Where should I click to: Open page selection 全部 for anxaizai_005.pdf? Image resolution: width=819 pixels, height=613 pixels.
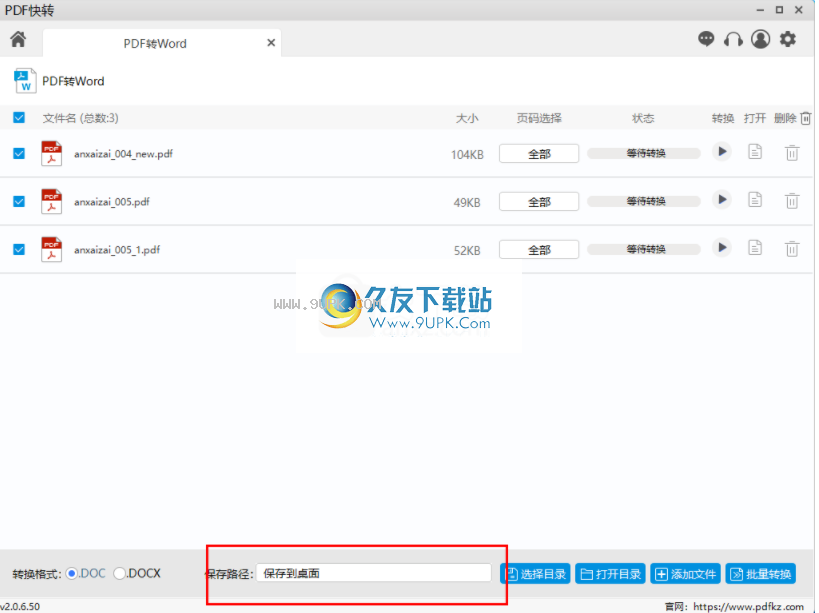click(539, 202)
